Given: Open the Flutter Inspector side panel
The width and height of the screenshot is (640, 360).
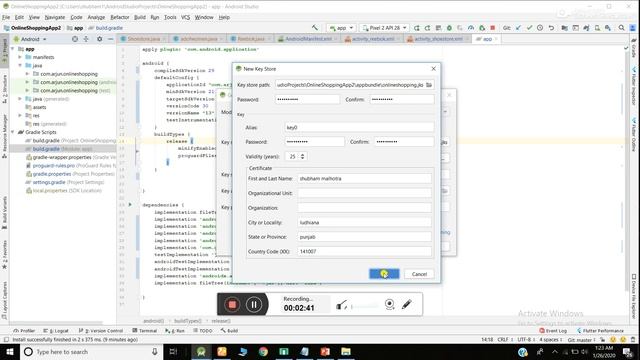Looking at the screenshot, I should (634, 87).
